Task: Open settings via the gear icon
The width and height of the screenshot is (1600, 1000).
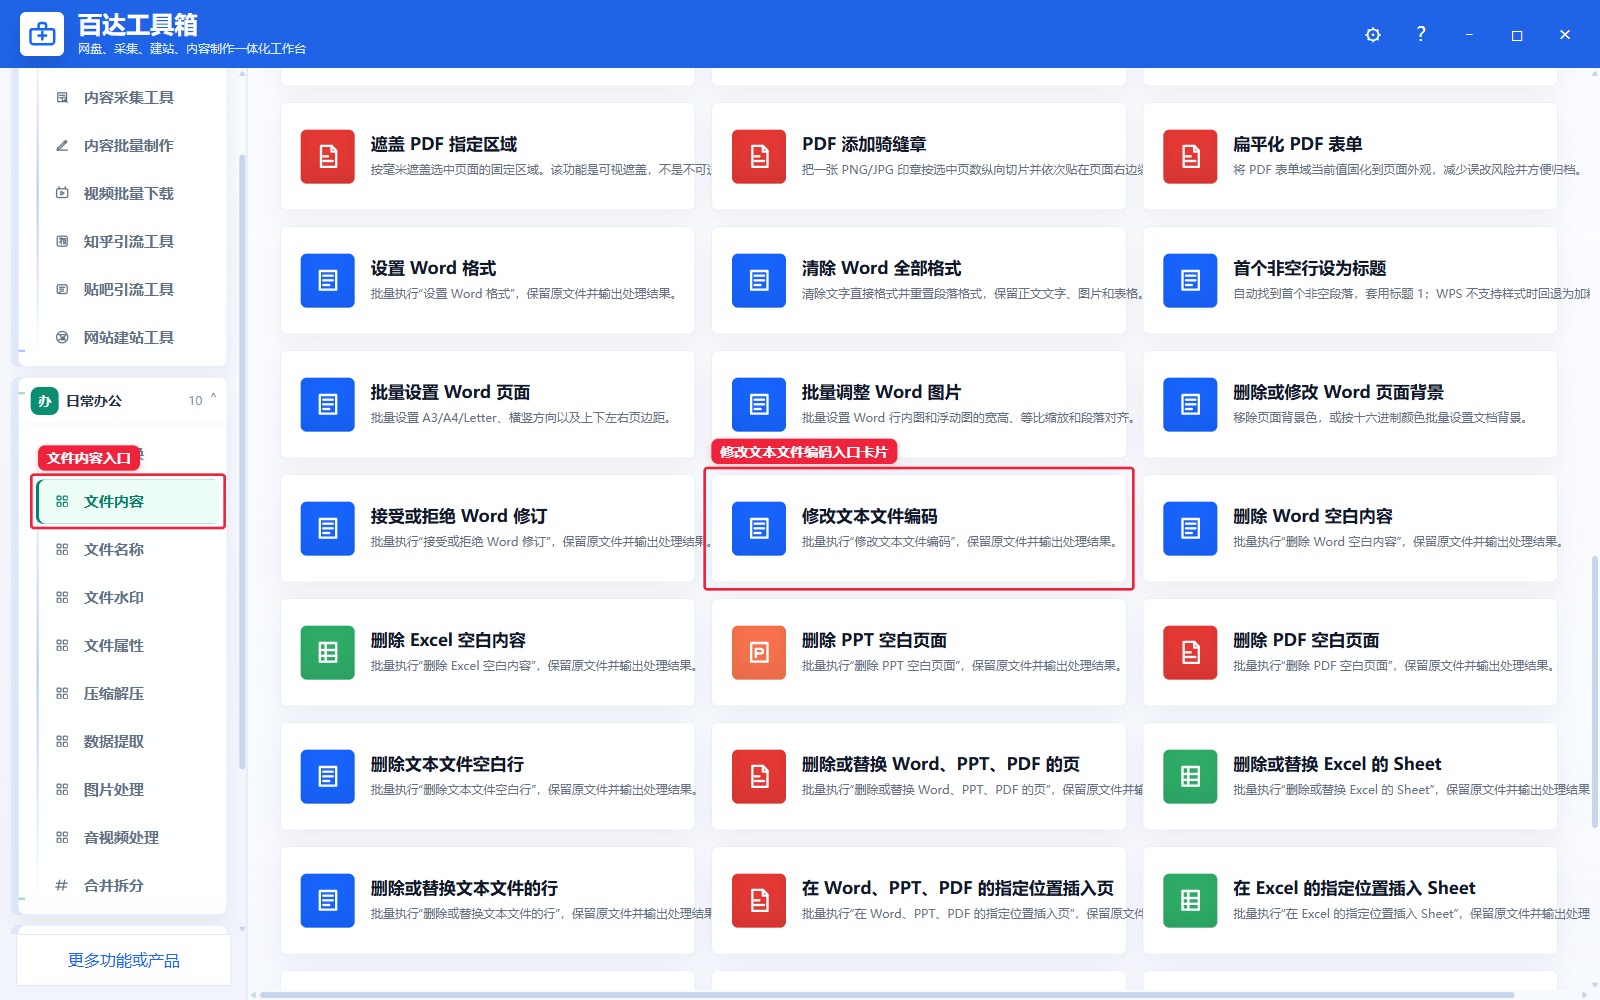Action: coord(1373,35)
